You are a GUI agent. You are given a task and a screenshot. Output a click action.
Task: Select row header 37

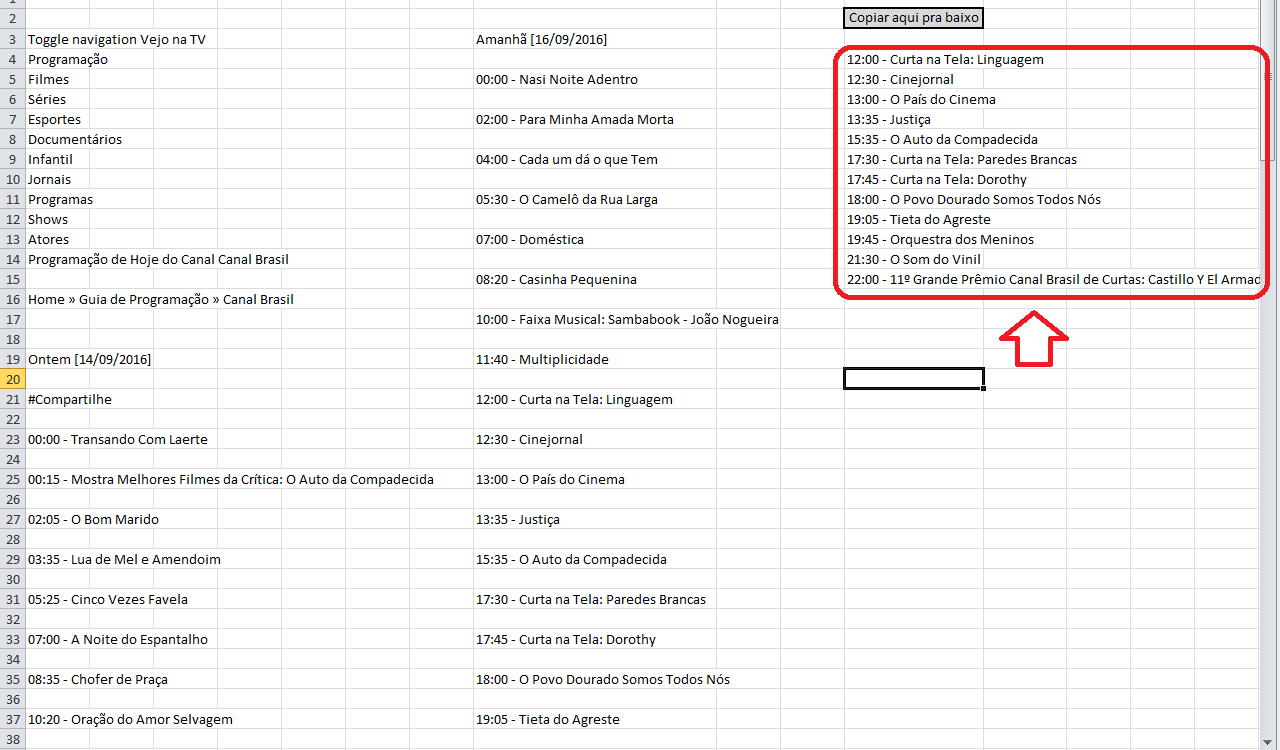pos(12,719)
